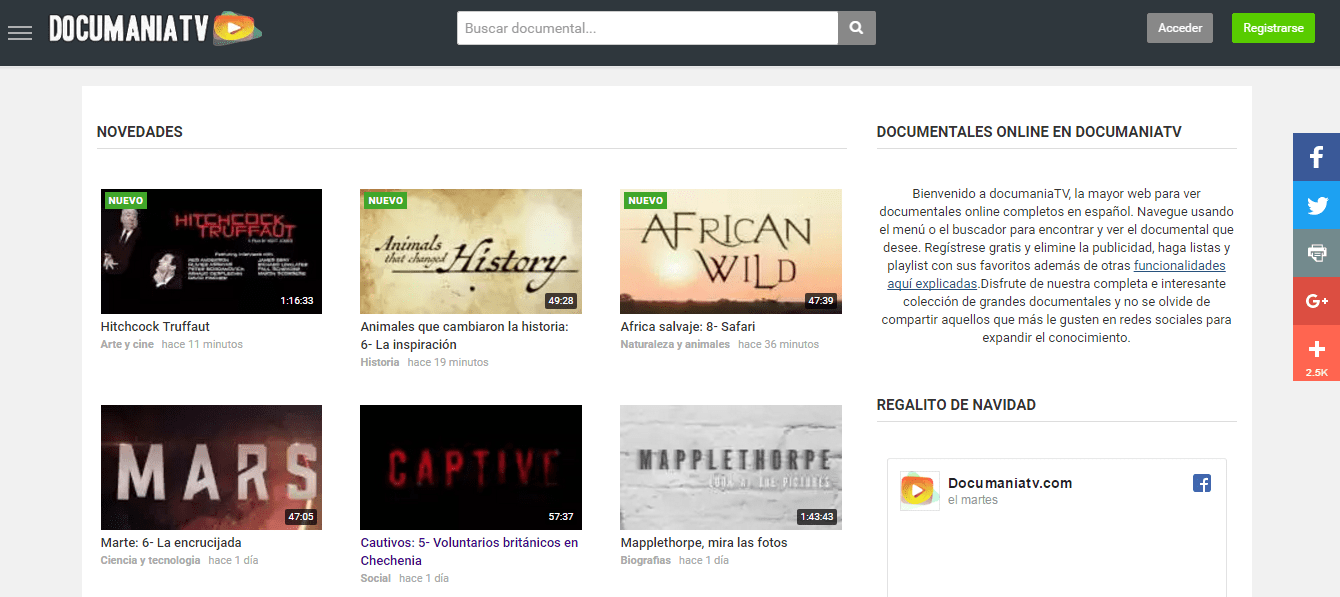The image size is (1340, 597).
Task: Click funcionalidades aquí explicadas link
Action: pyautogui.click(x=1056, y=275)
